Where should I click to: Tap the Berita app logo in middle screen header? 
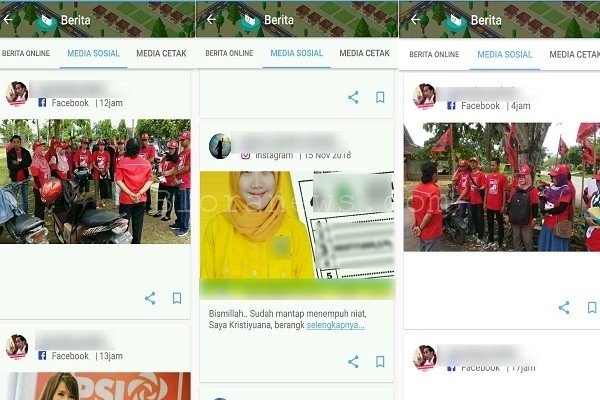[250, 22]
